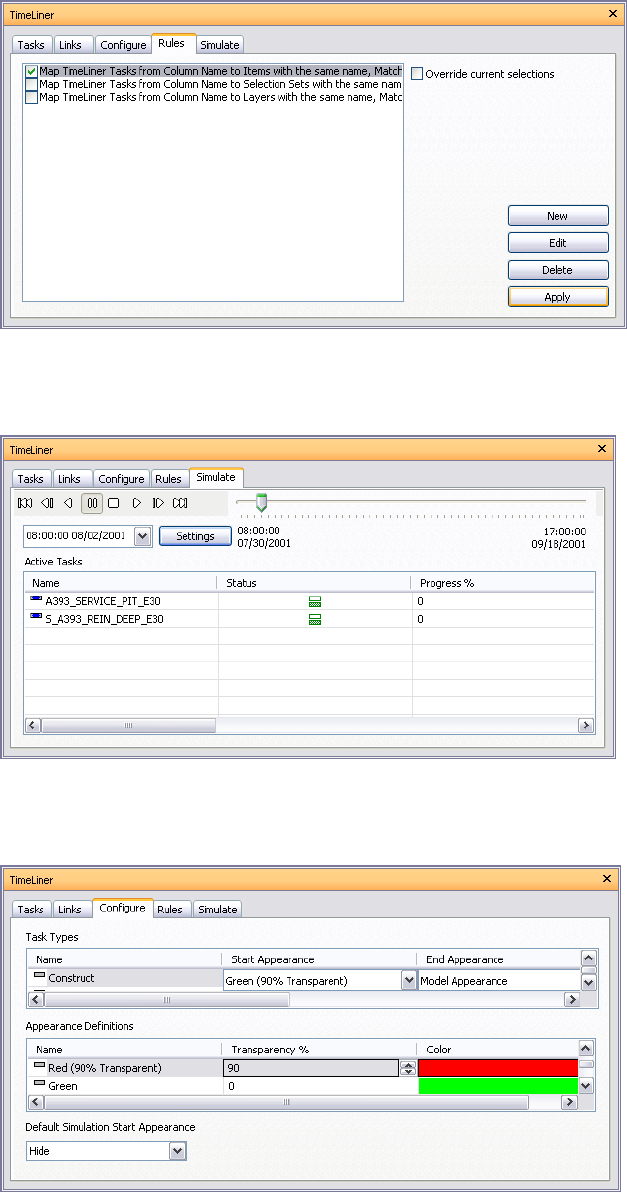
Task: Open Tasks tab in Configure window
Action: (30, 909)
